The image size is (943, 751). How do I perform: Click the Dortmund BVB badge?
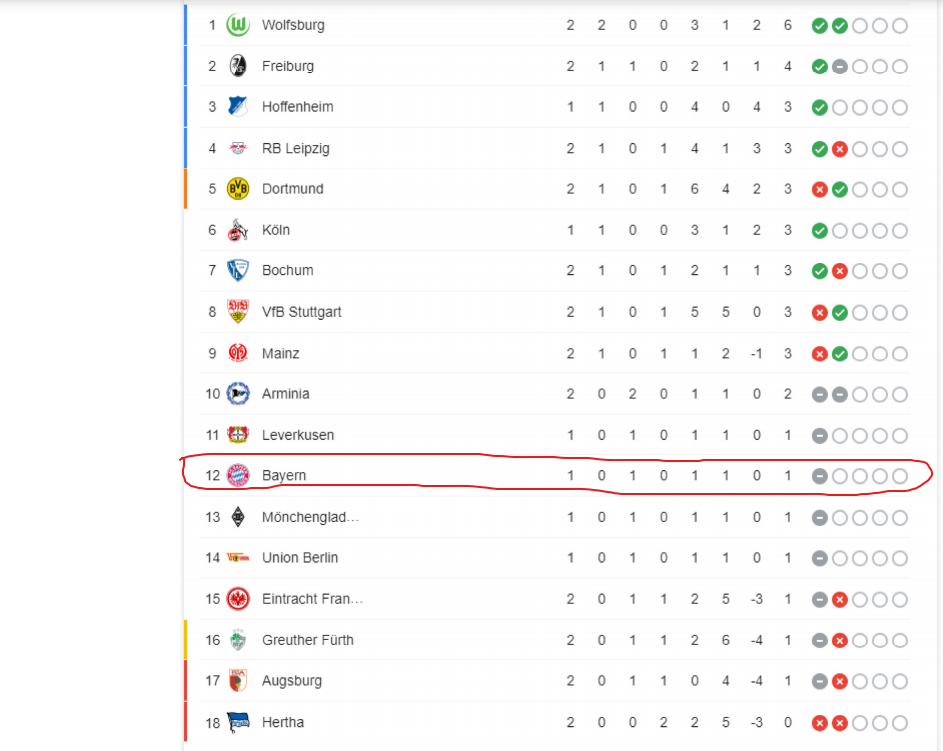[238, 189]
